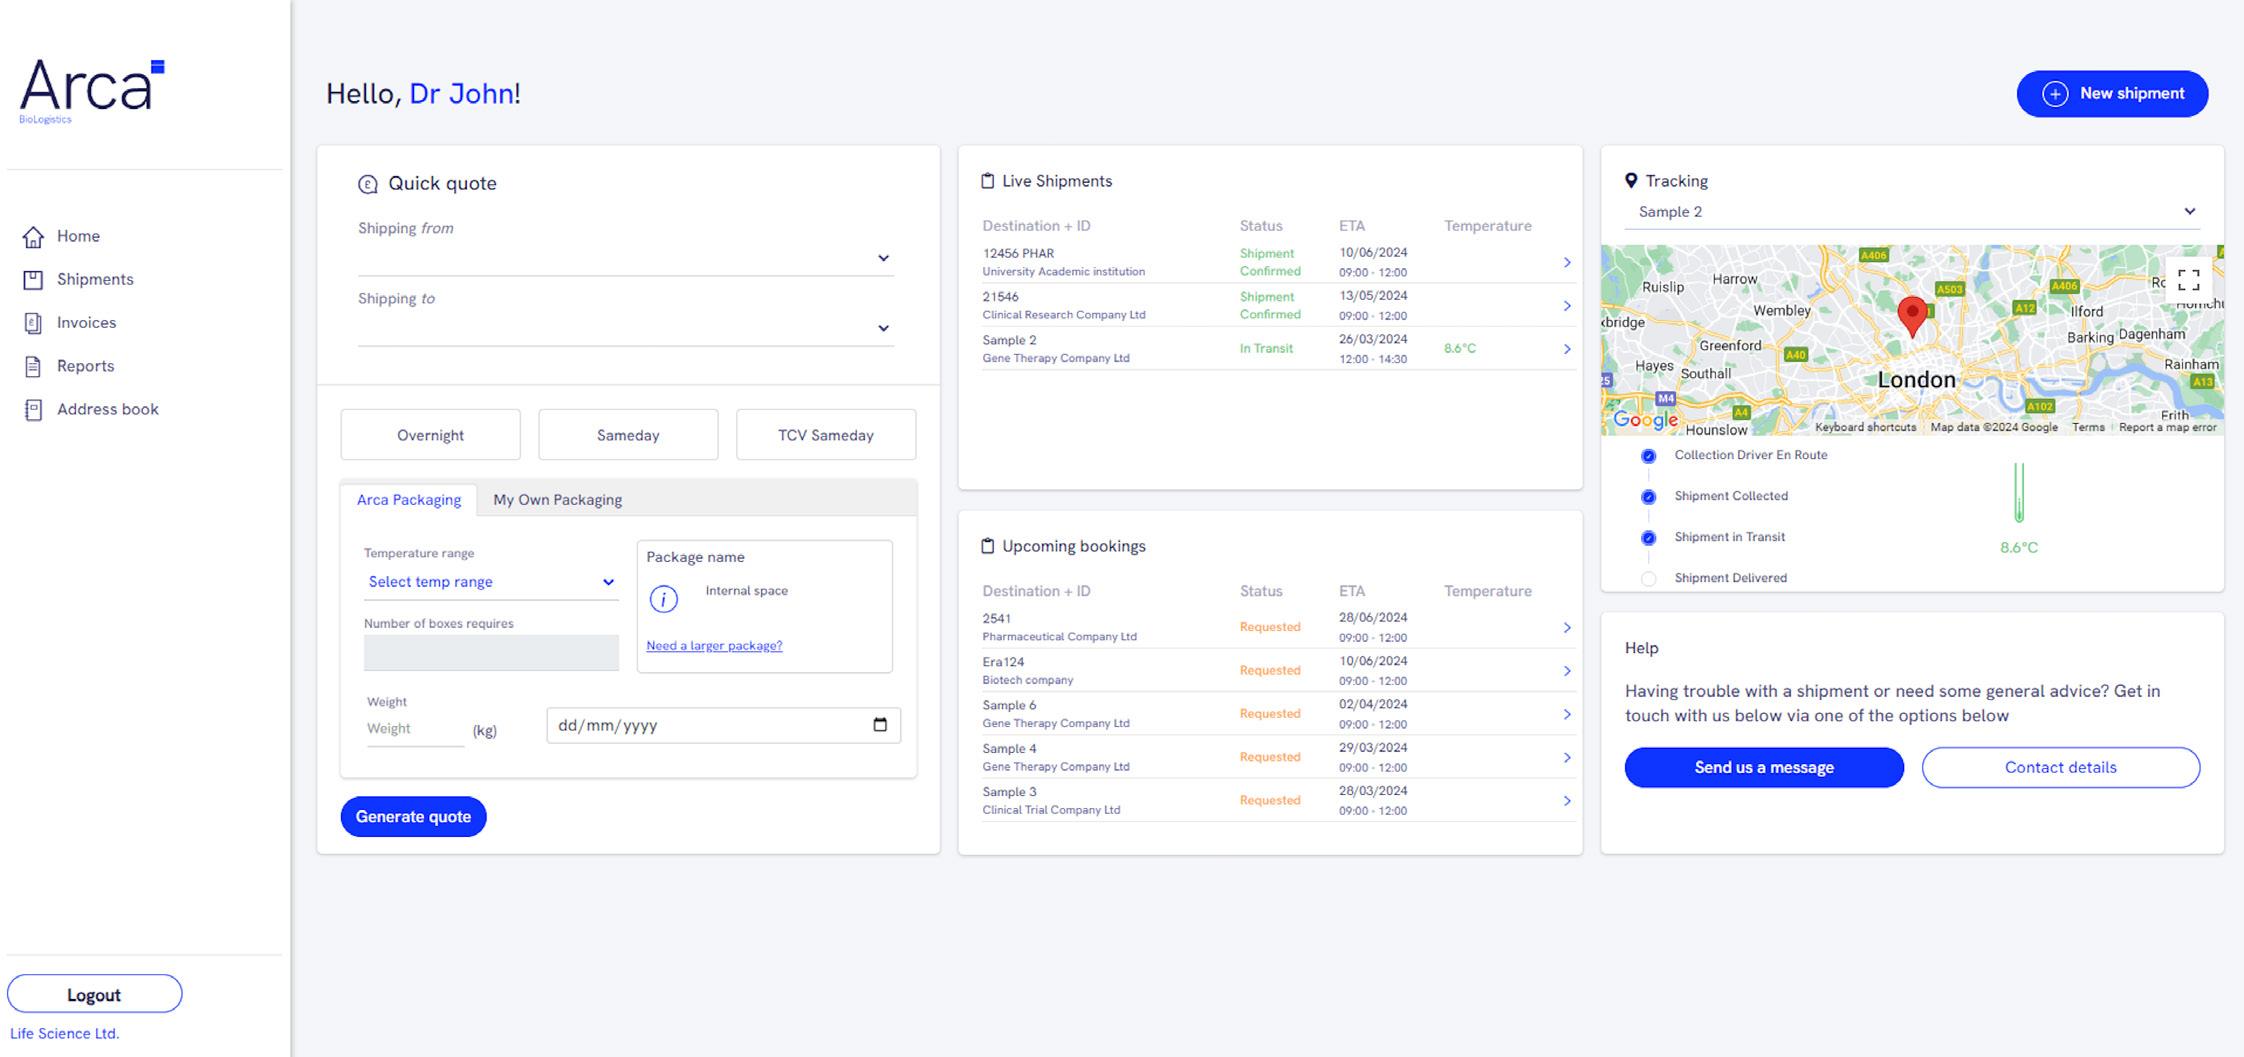Click the Quick quote pound-sign icon
Screen dimensions: 2244x1057
pos(367,184)
